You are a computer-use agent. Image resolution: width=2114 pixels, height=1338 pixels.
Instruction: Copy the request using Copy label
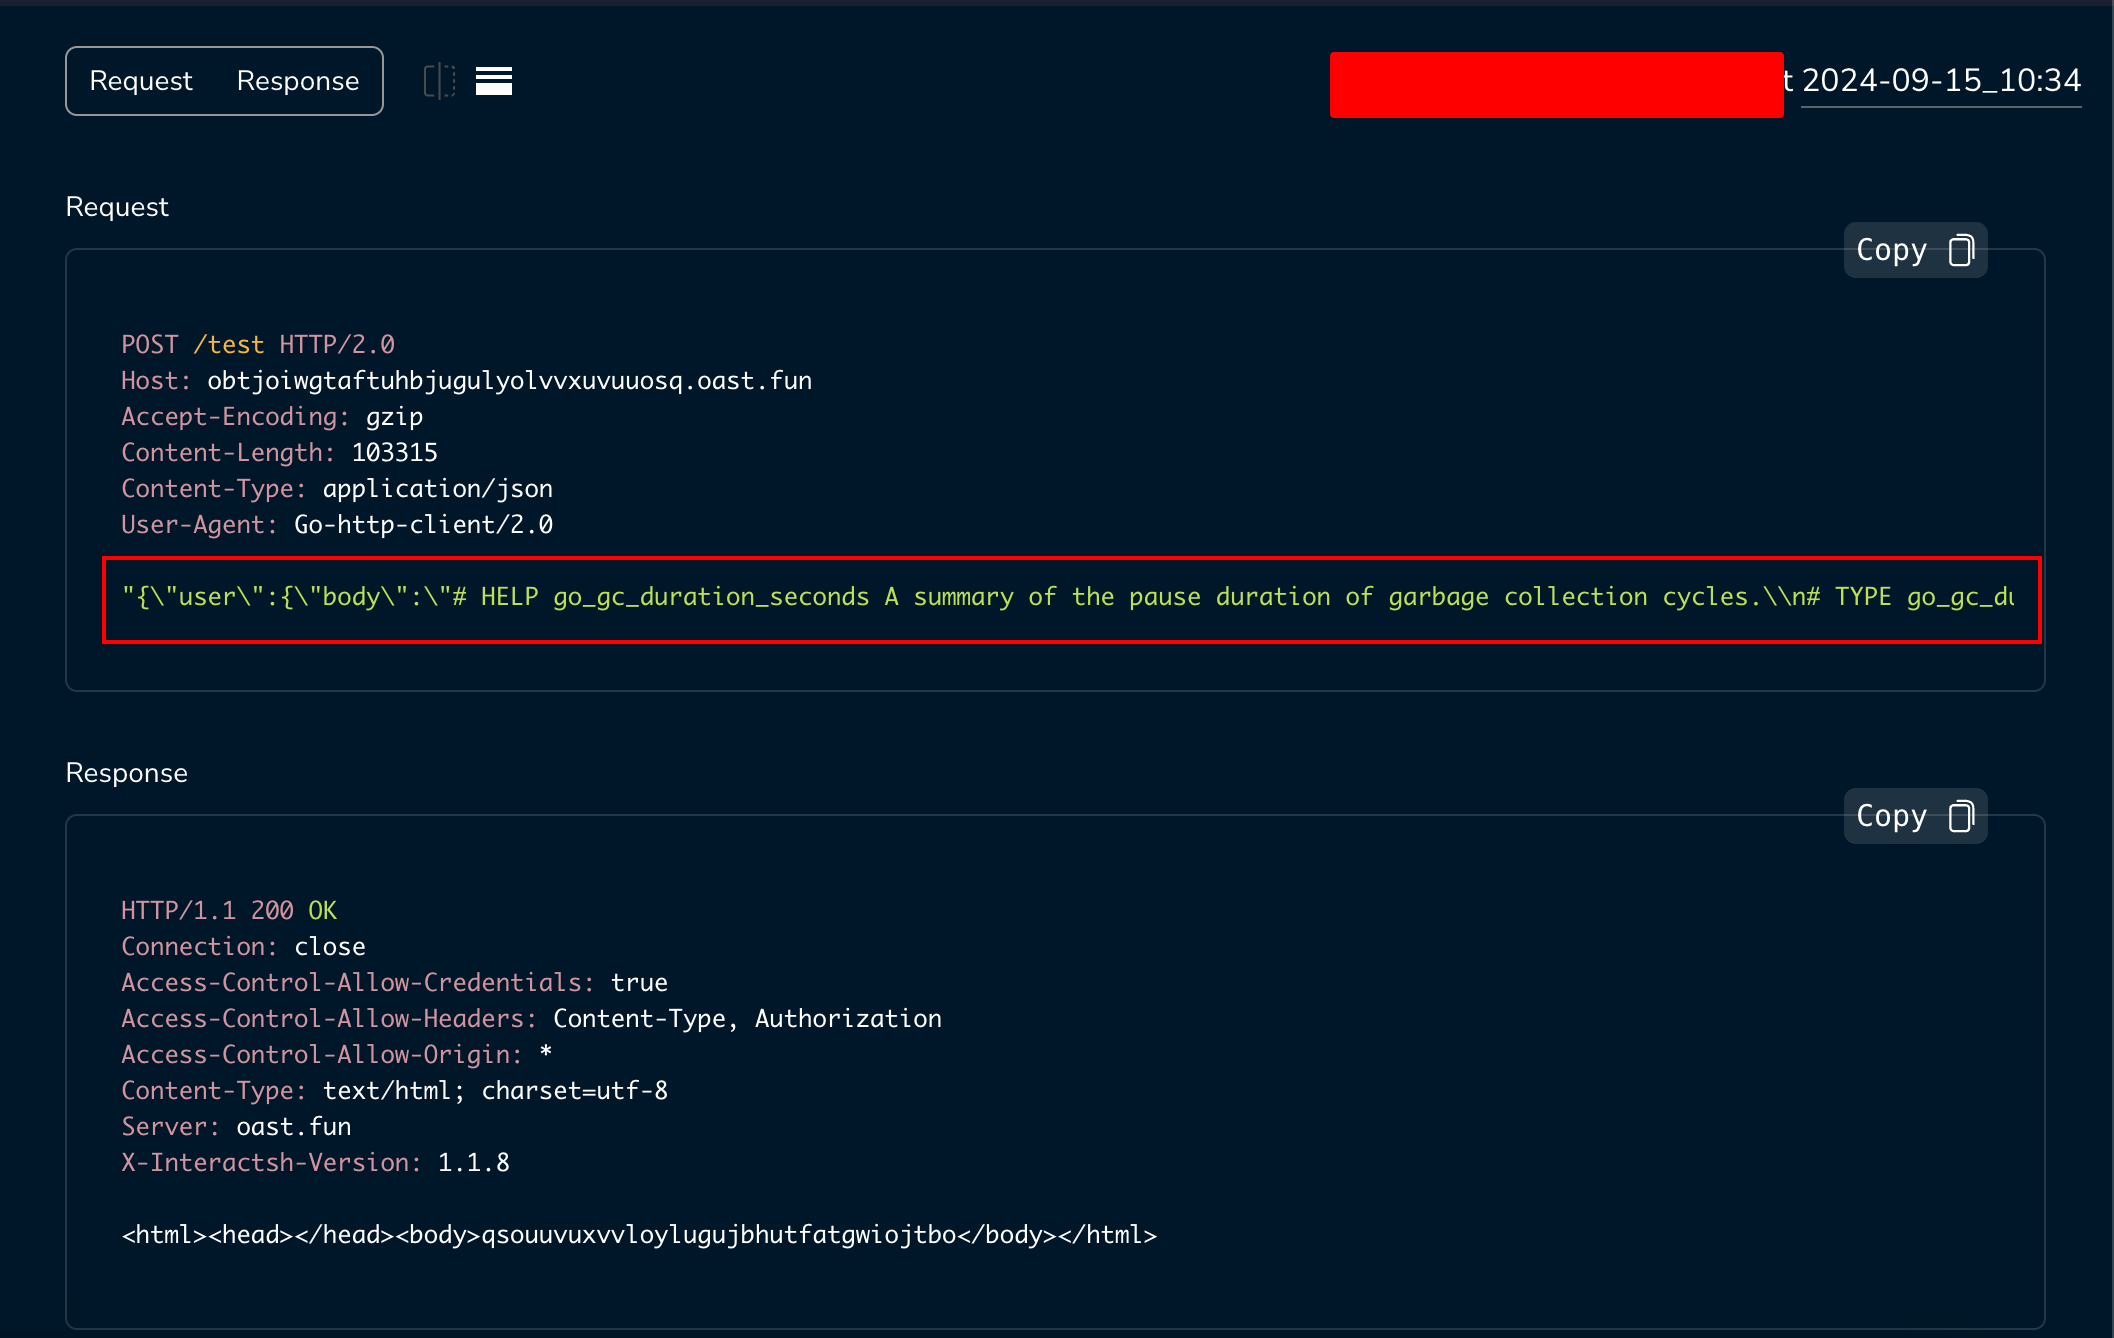coord(1890,250)
